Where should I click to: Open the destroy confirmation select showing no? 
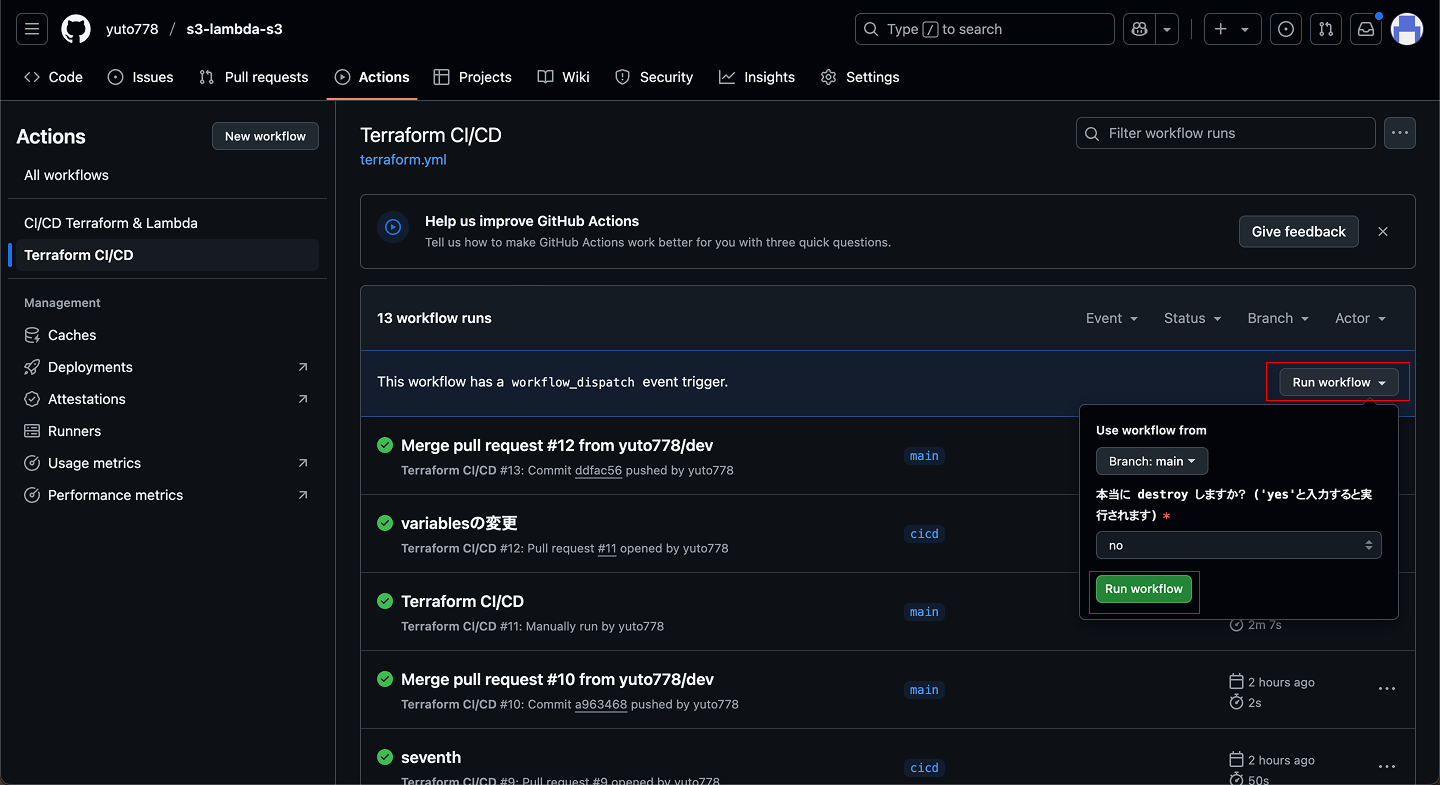1239,545
